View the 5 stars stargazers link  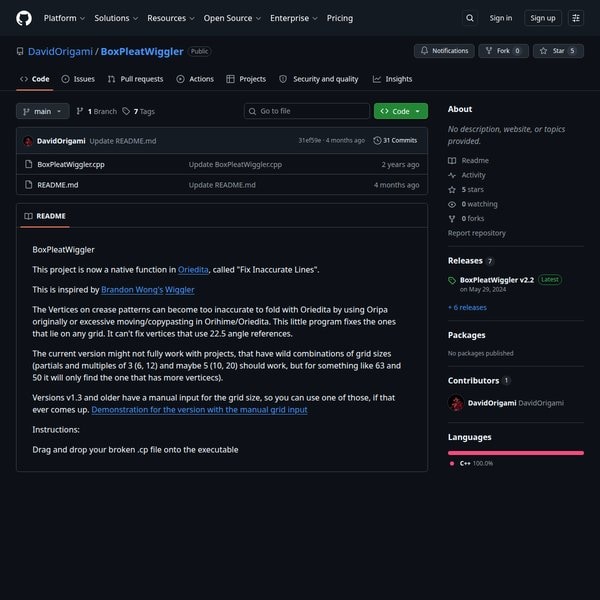tap(466, 189)
